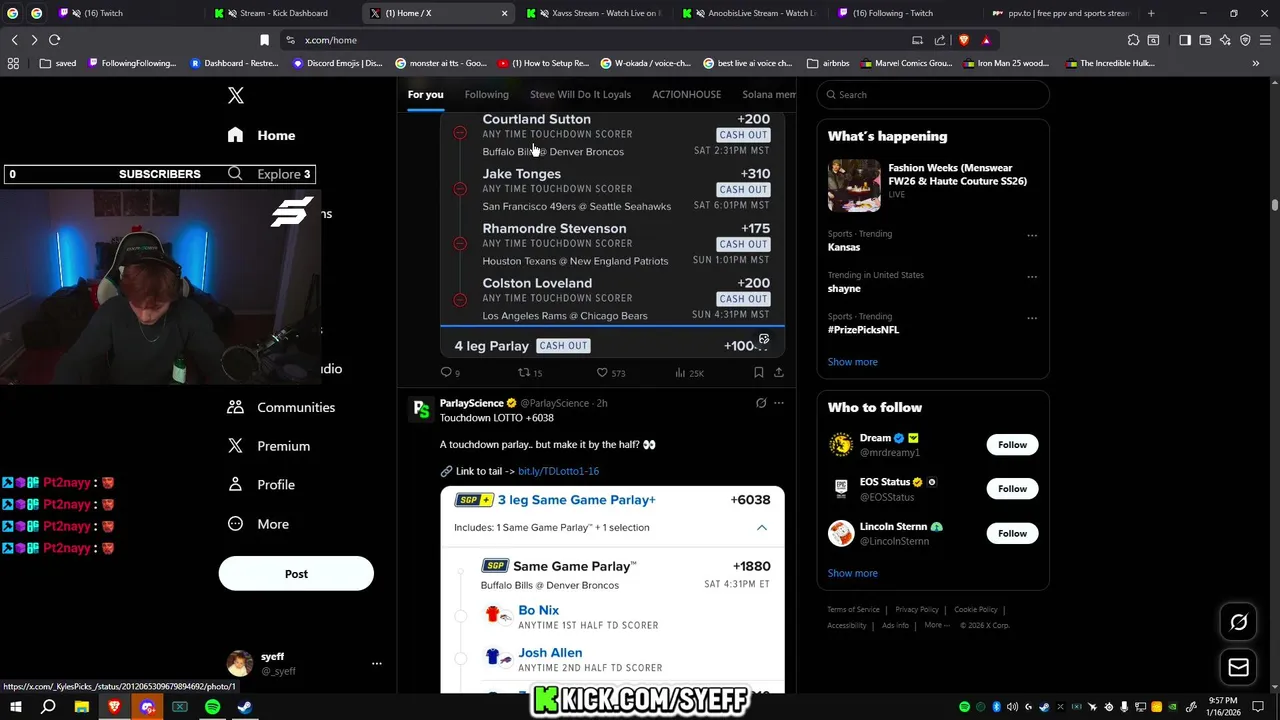Switch to the Kick Dashboard browser tab
The image size is (1280, 720).
click(280, 13)
